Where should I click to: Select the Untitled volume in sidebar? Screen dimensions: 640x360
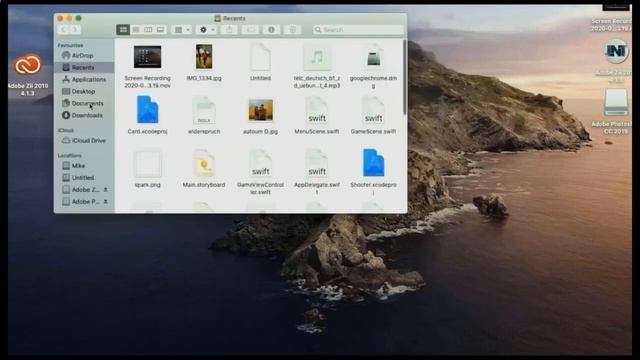tap(84, 178)
